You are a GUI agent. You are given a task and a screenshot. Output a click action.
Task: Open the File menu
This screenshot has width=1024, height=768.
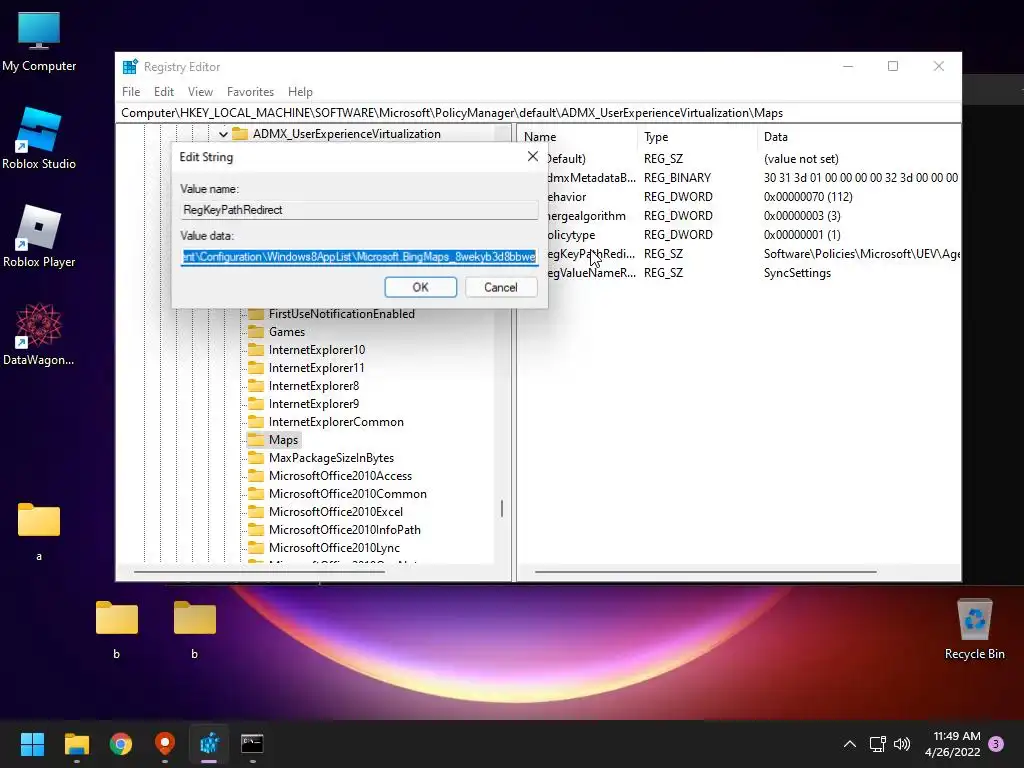coord(131,92)
